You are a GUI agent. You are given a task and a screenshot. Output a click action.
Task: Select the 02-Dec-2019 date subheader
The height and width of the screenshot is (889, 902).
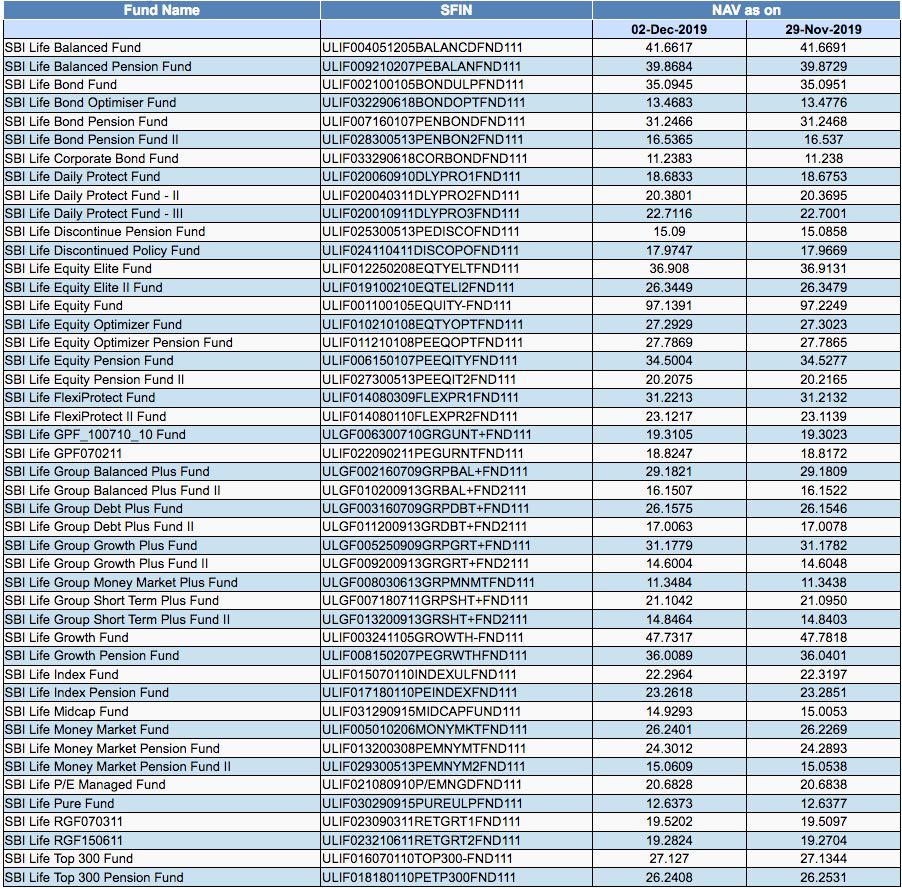[x=669, y=29]
